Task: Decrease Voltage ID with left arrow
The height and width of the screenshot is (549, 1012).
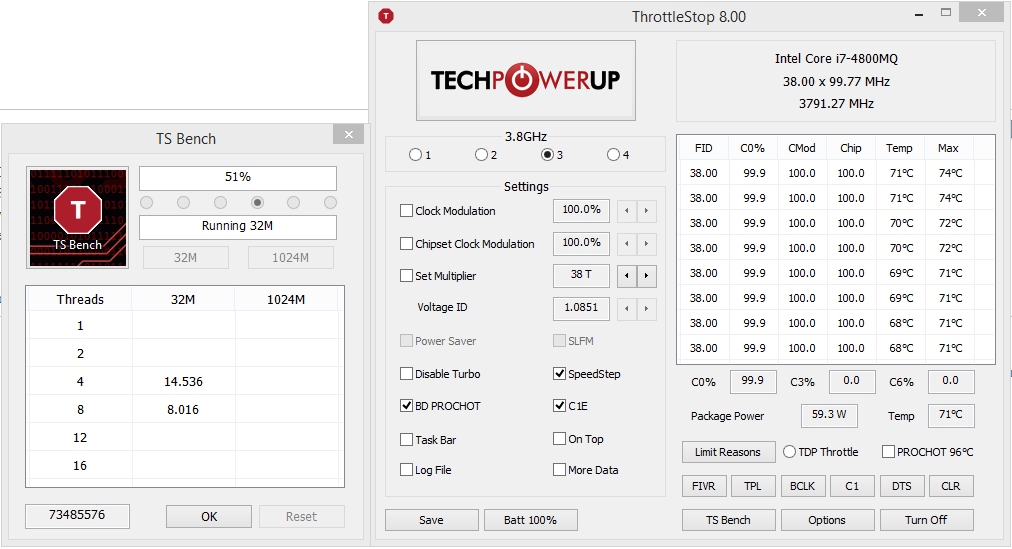Action: pyautogui.click(x=626, y=308)
